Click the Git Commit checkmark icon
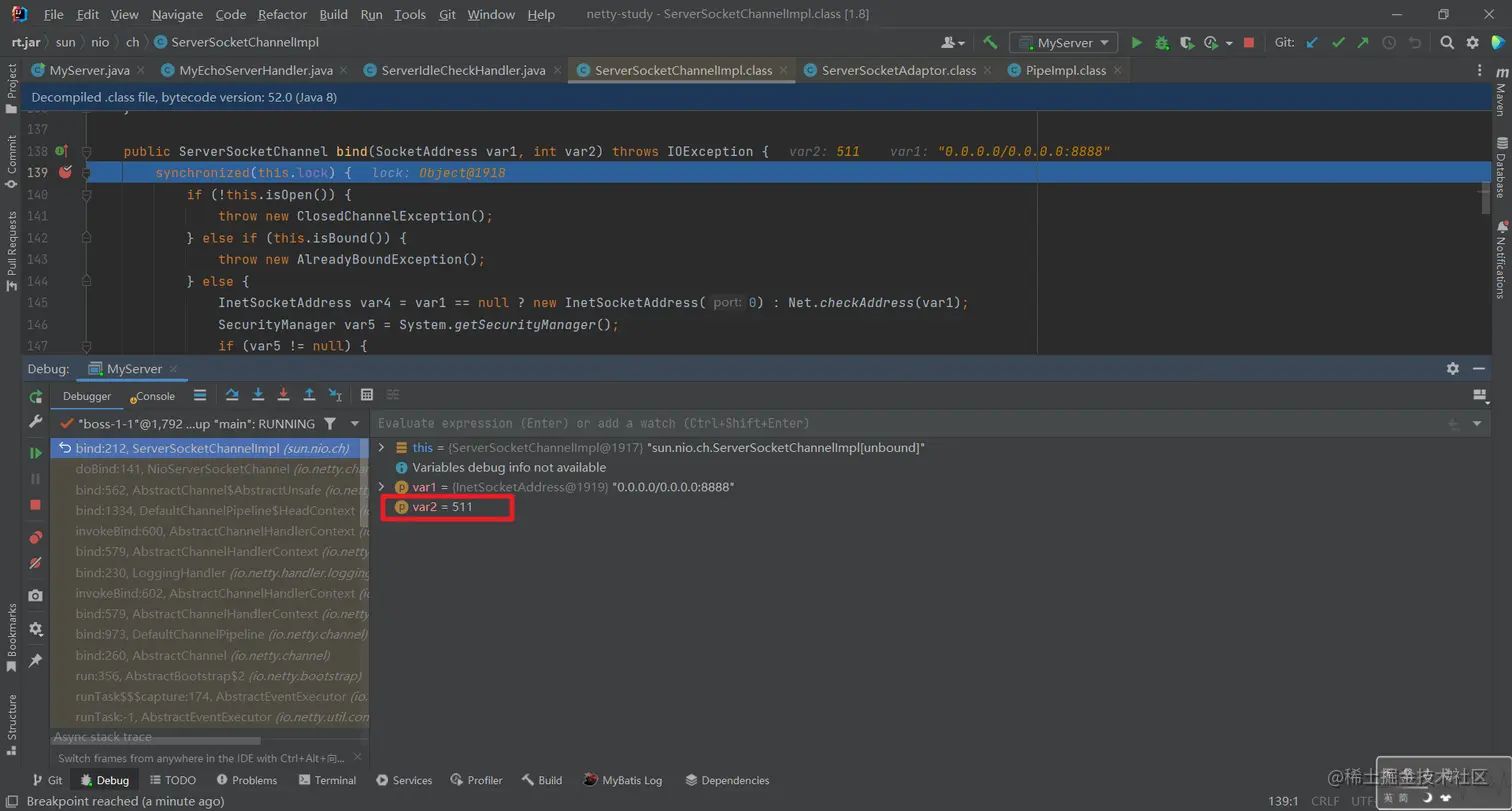This screenshot has height=811, width=1512. click(1338, 43)
